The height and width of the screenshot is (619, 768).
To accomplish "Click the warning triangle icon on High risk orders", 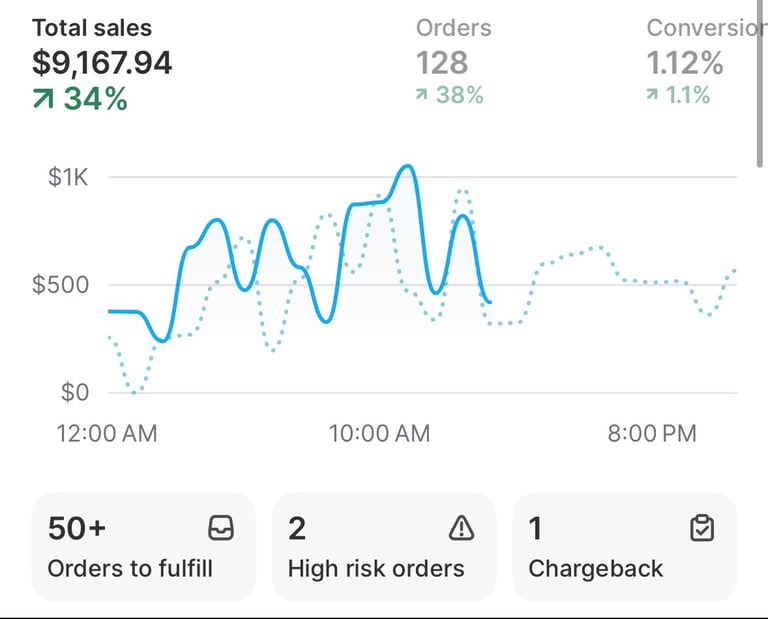I will click(x=460, y=528).
